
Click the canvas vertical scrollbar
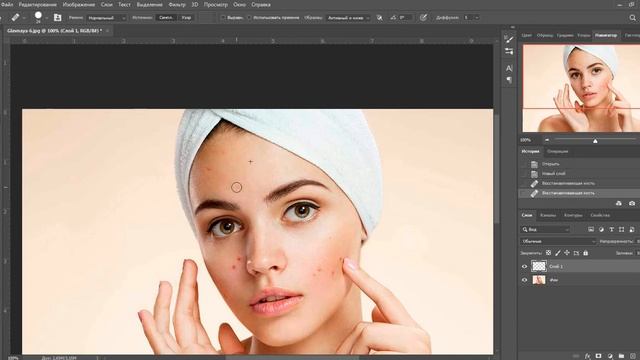click(496, 169)
